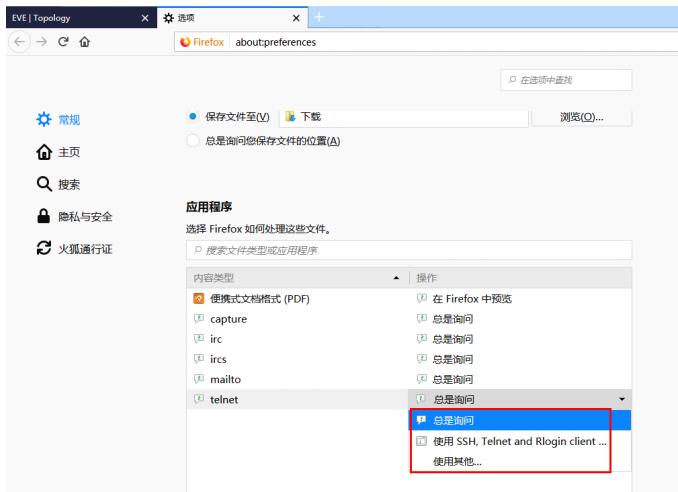This screenshot has height=492, width=678.
Task: Choose 使用 SSH, Telnet and Rlogin client option
Action: [520, 441]
